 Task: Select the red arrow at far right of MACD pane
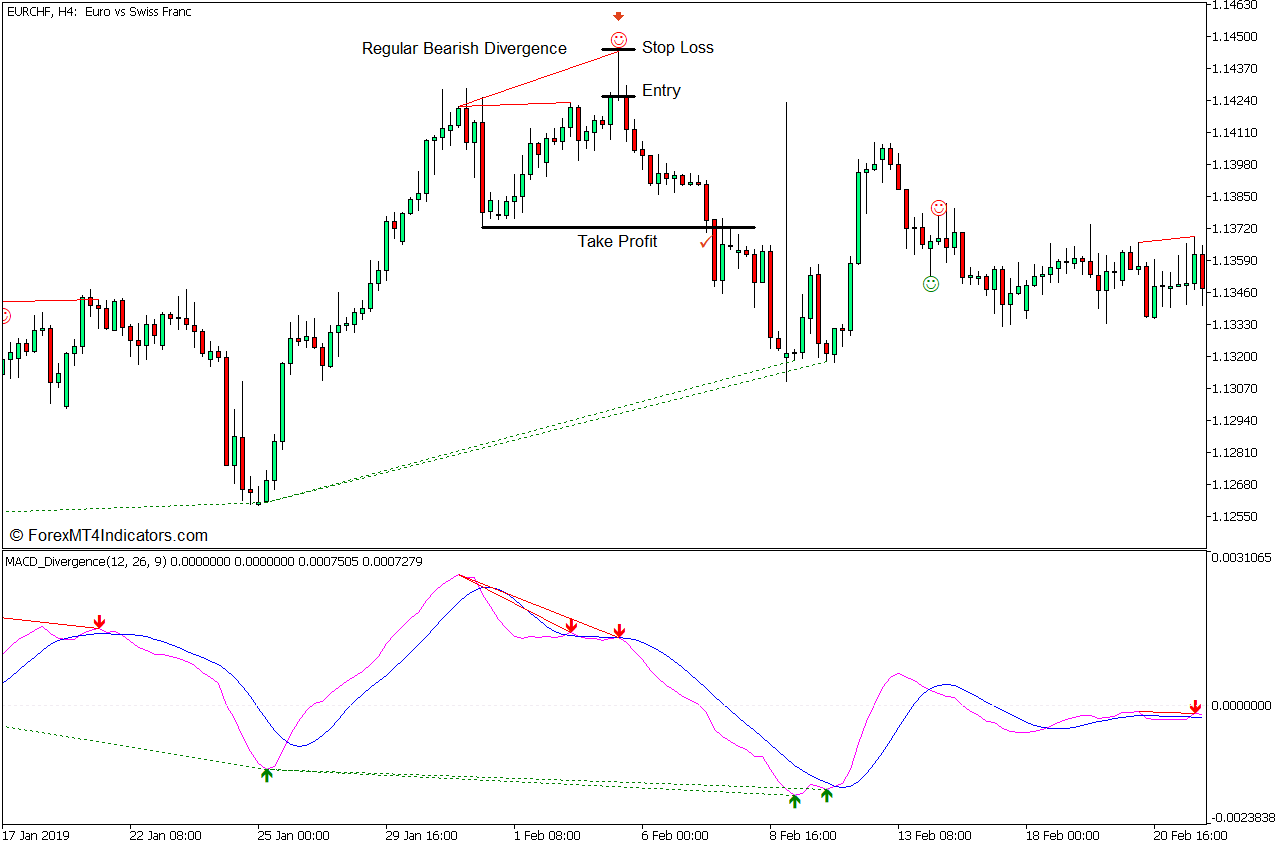pos(1196,706)
